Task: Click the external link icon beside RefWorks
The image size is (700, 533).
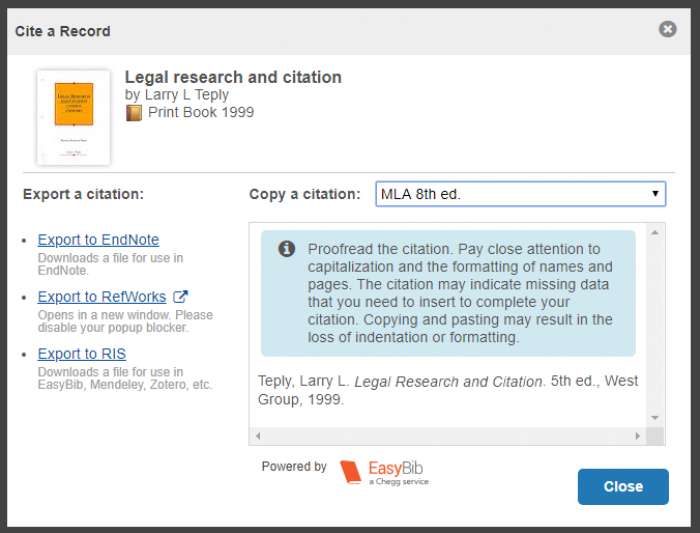Action: click(x=180, y=297)
